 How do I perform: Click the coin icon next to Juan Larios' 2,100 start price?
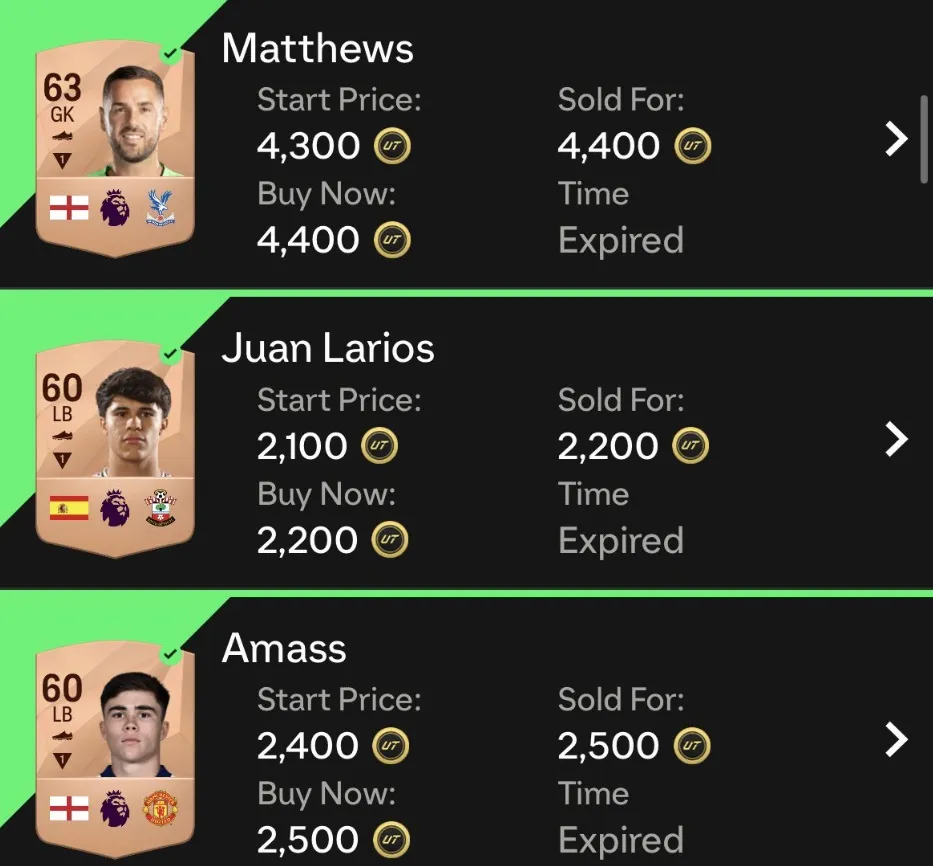(x=379, y=446)
